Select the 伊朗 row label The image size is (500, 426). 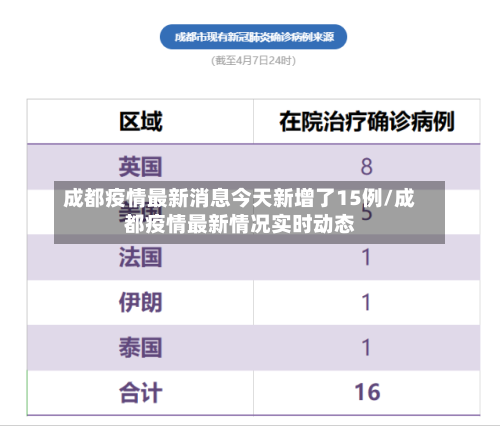click(x=141, y=302)
